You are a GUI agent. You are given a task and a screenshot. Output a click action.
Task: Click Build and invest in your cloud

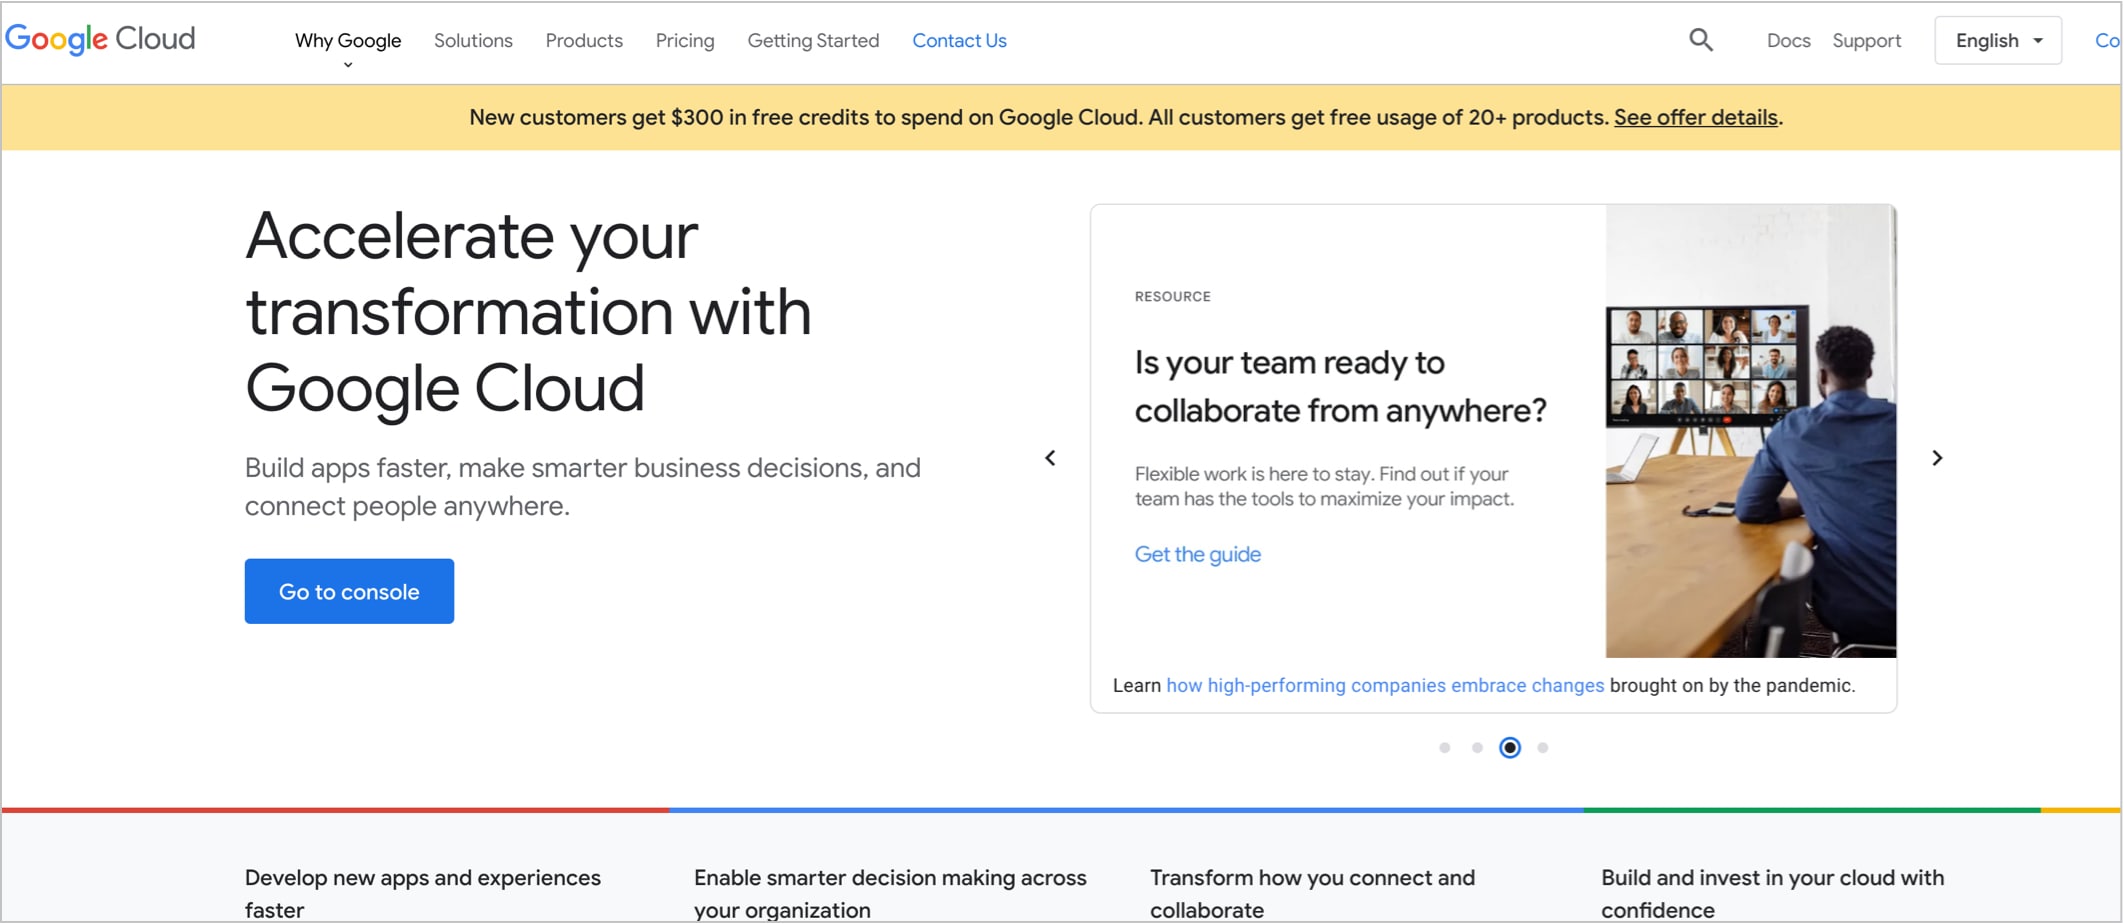[x=1772, y=893]
